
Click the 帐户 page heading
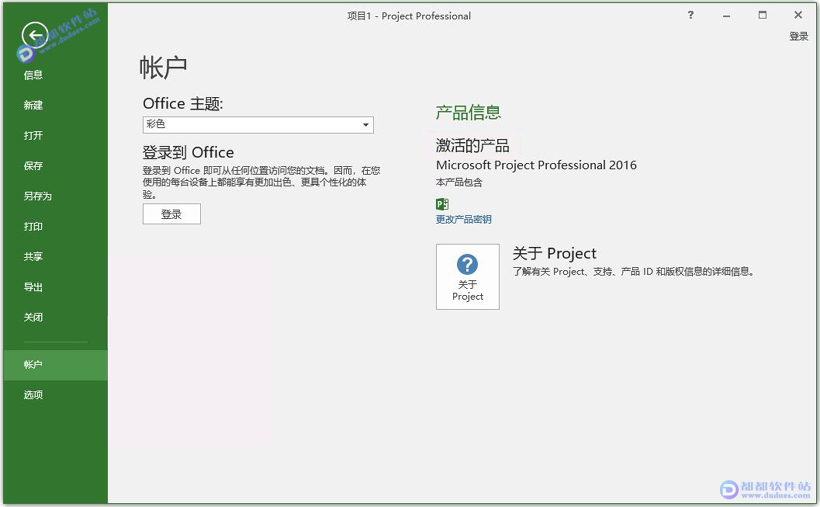click(x=163, y=68)
